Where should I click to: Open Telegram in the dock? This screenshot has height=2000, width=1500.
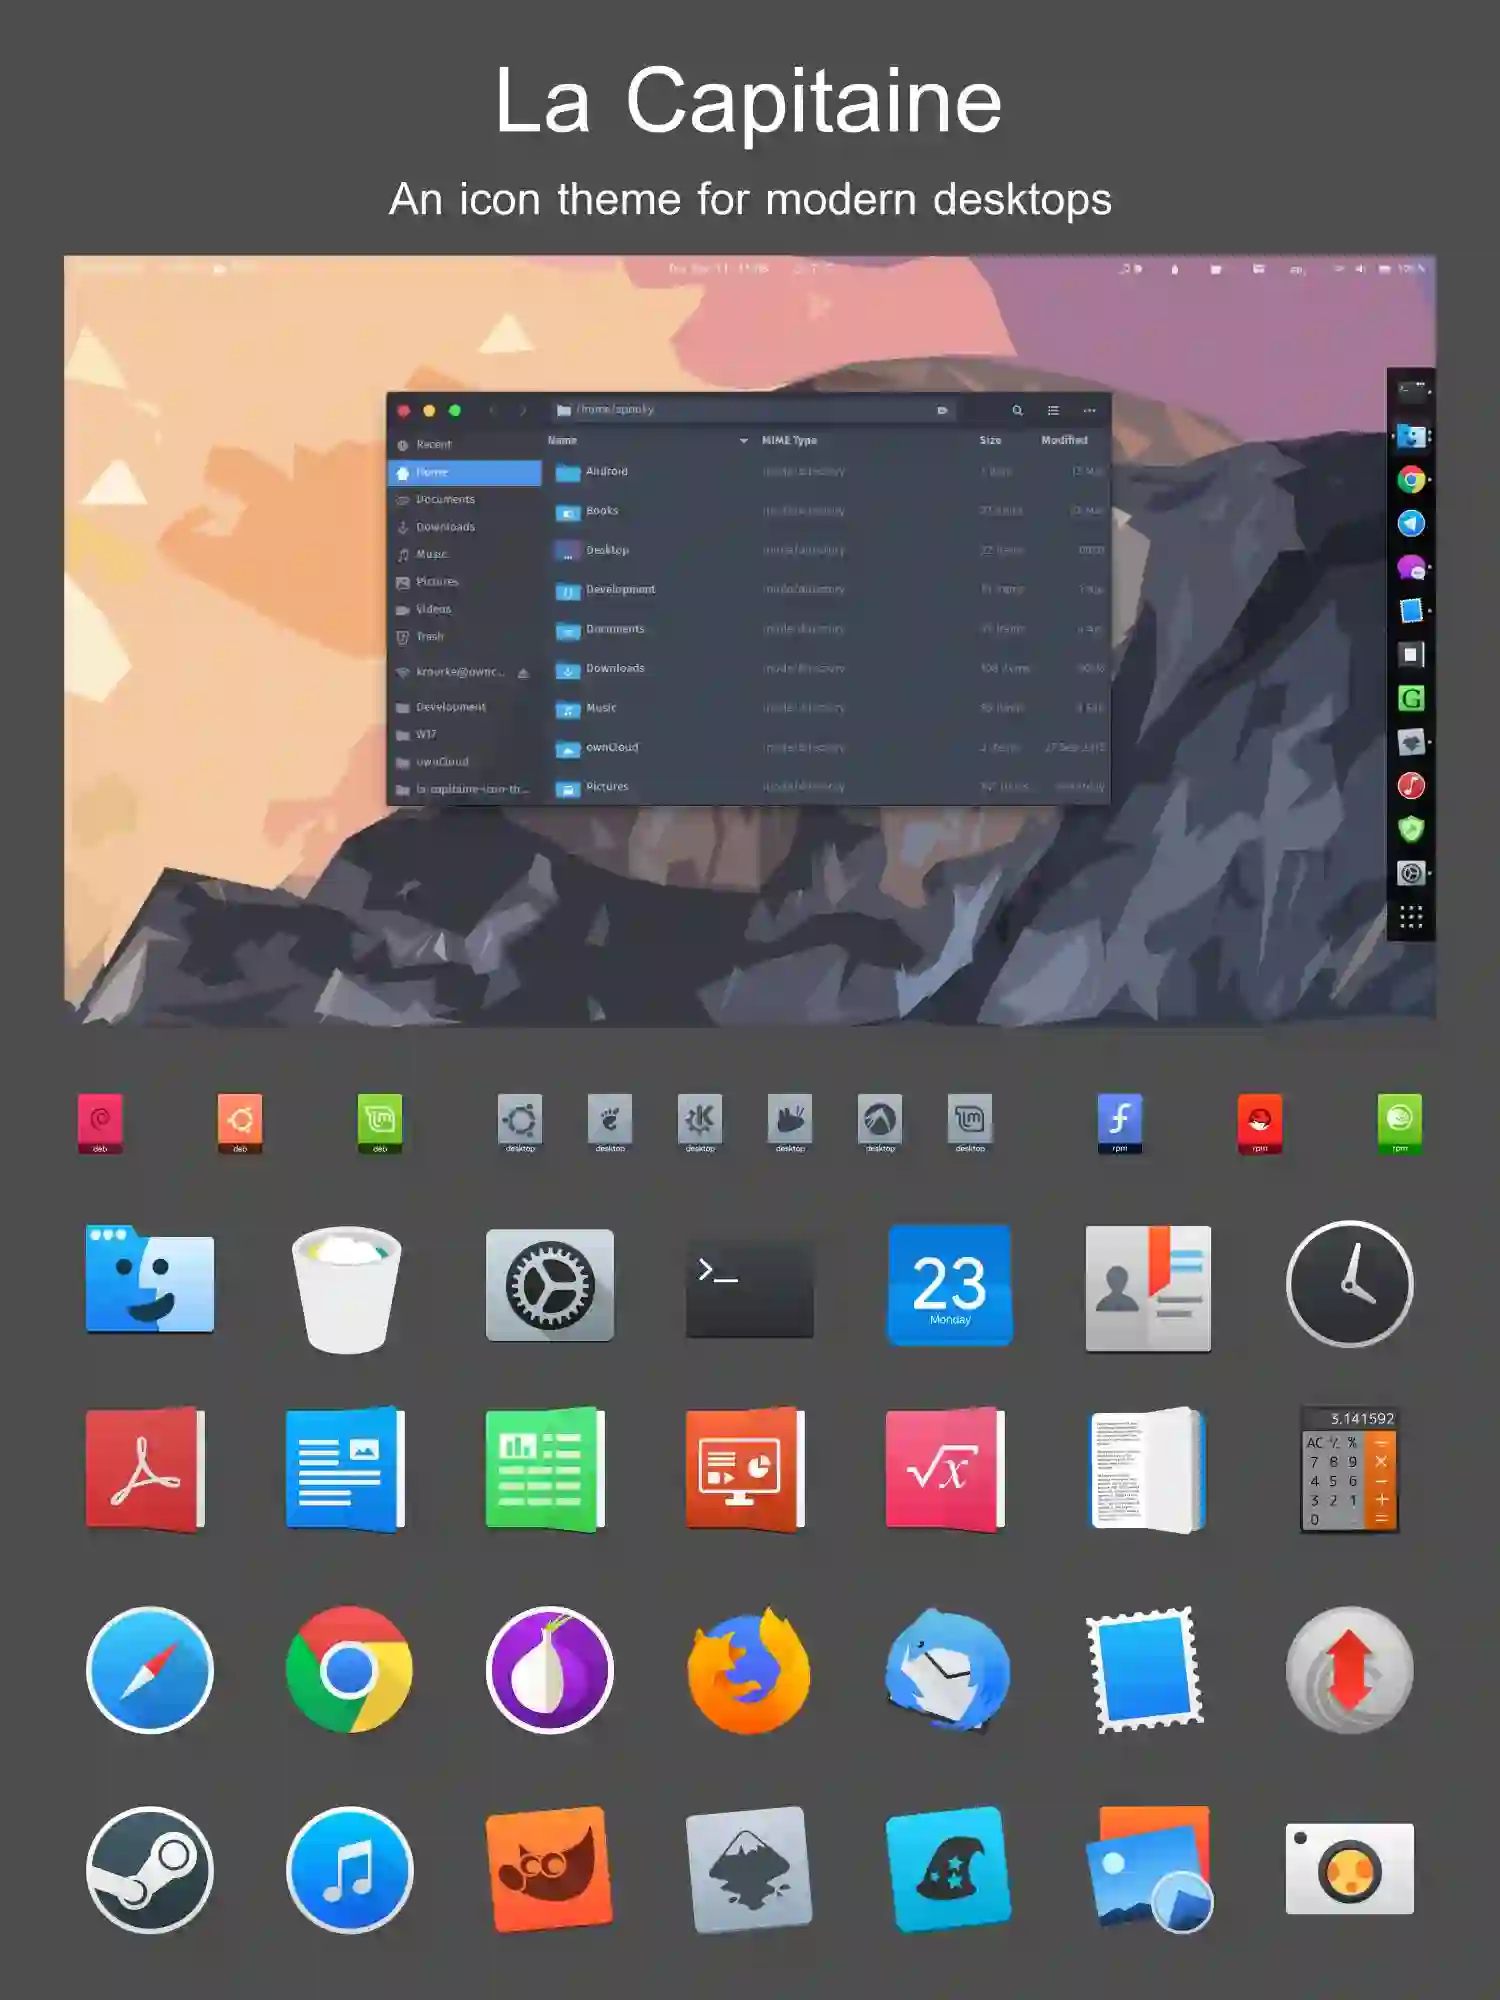click(x=1411, y=523)
